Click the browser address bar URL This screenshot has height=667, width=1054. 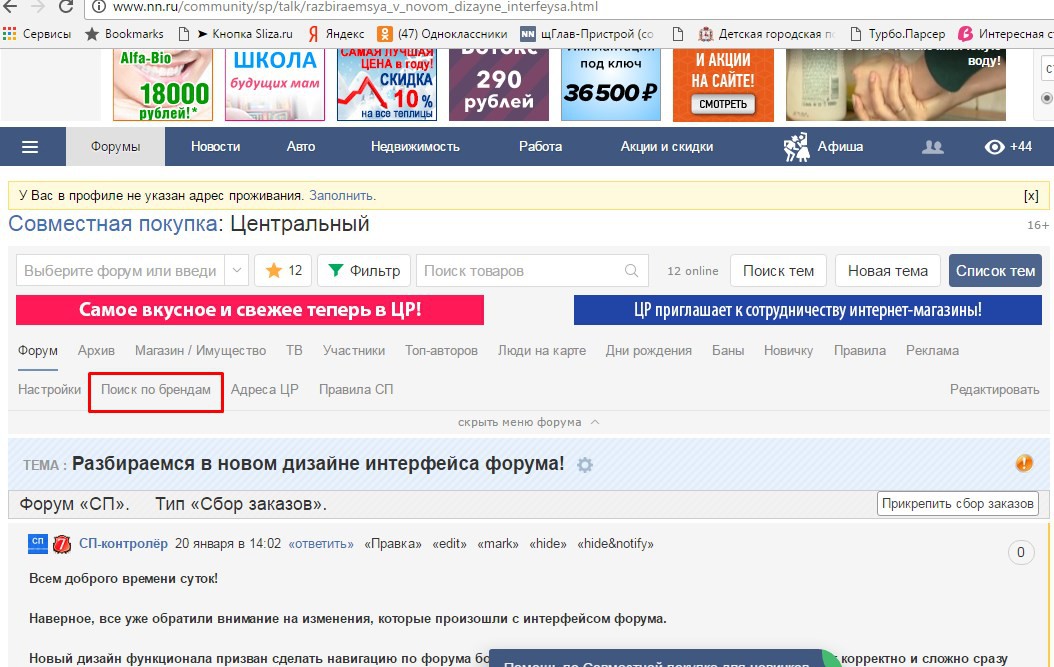(355, 7)
